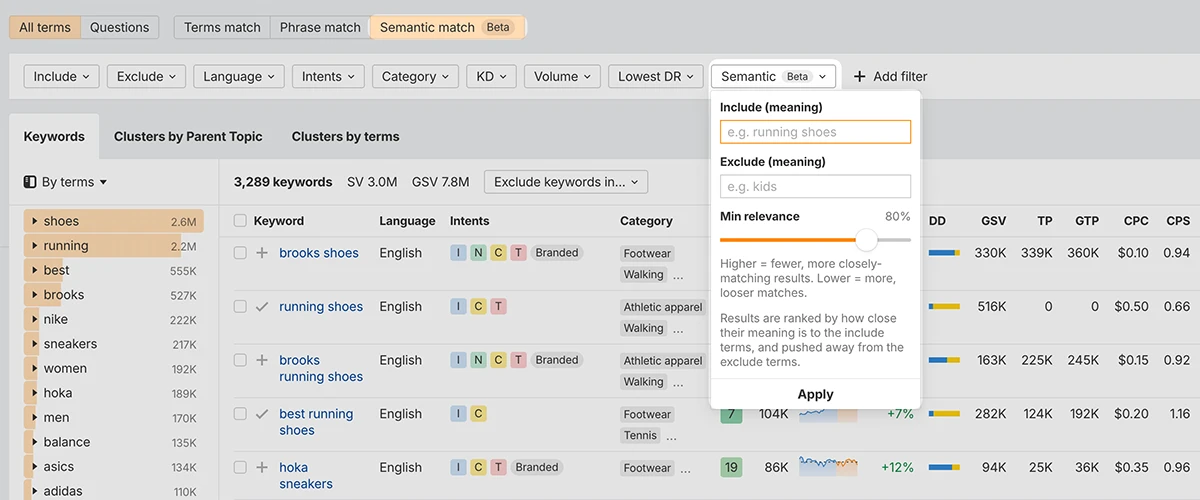The width and height of the screenshot is (1200, 500).
Task: Click the T intent badge for running shoes
Action: point(499,307)
